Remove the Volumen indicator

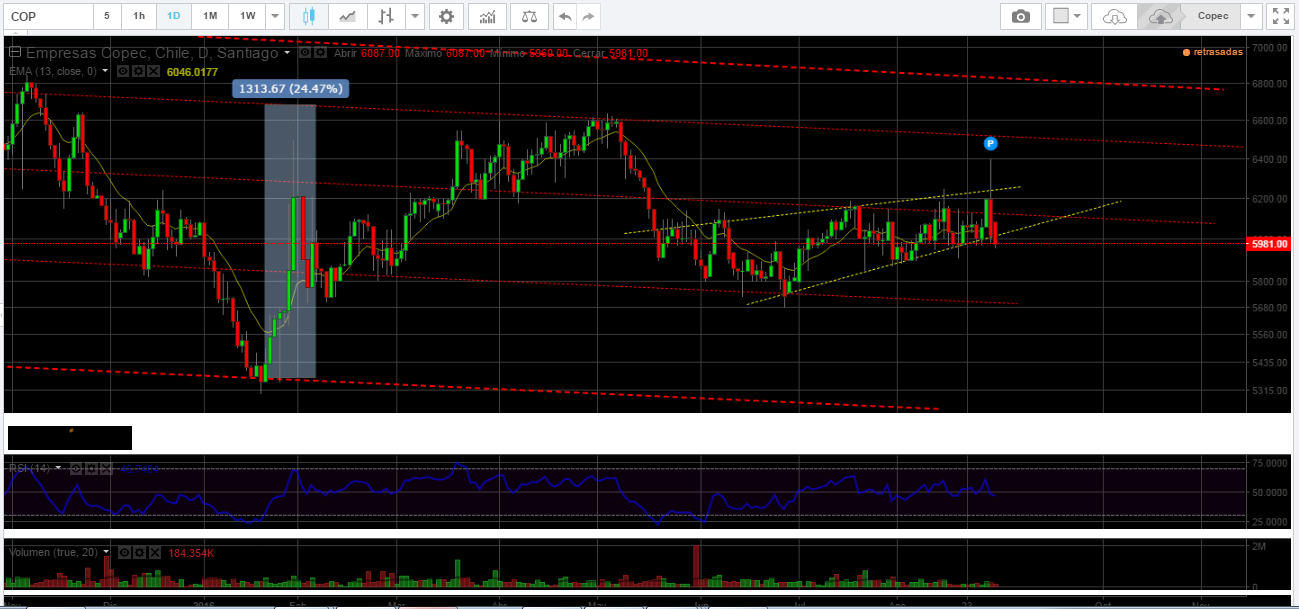[x=155, y=552]
